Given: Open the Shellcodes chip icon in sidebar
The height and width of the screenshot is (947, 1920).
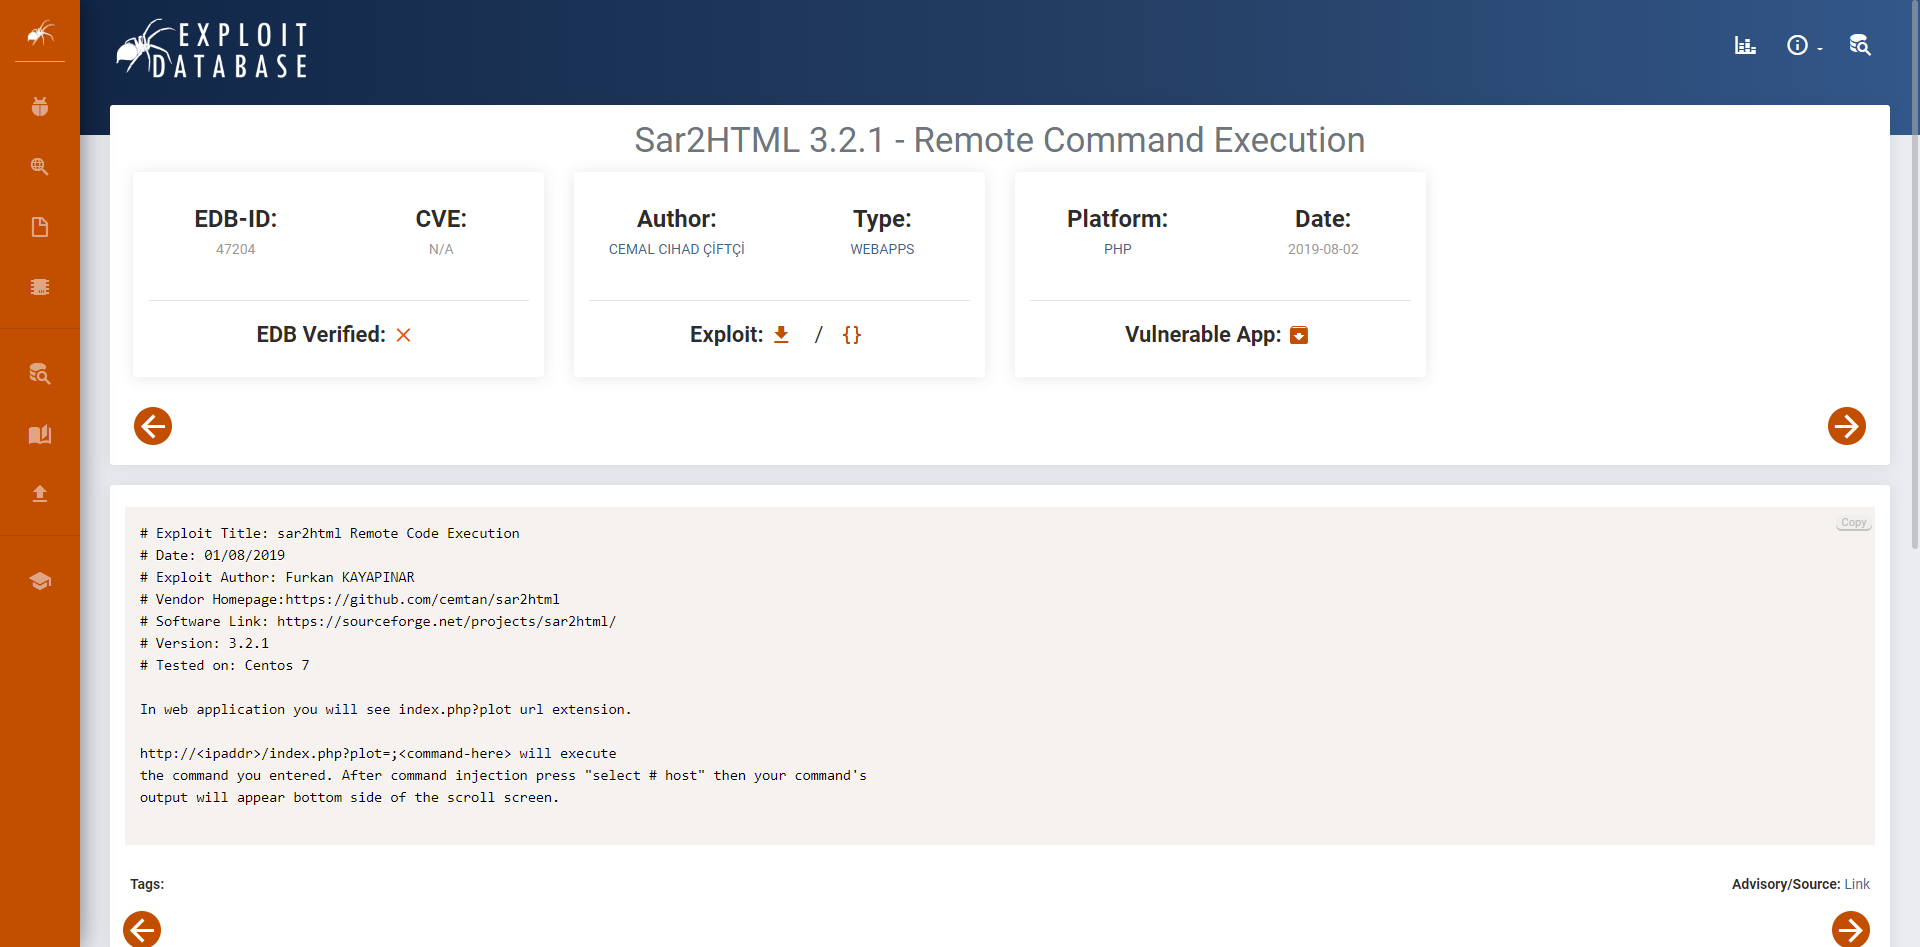Looking at the screenshot, I should click(x=40, y=287).
